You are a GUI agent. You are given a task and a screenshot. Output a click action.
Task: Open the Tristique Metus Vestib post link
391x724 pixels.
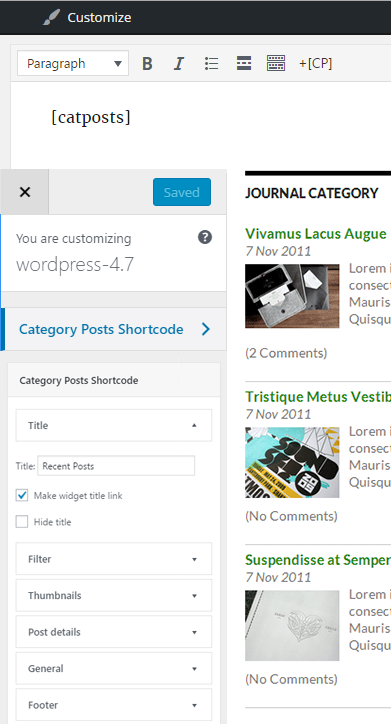pyautogui.click(x=318, y=397)
